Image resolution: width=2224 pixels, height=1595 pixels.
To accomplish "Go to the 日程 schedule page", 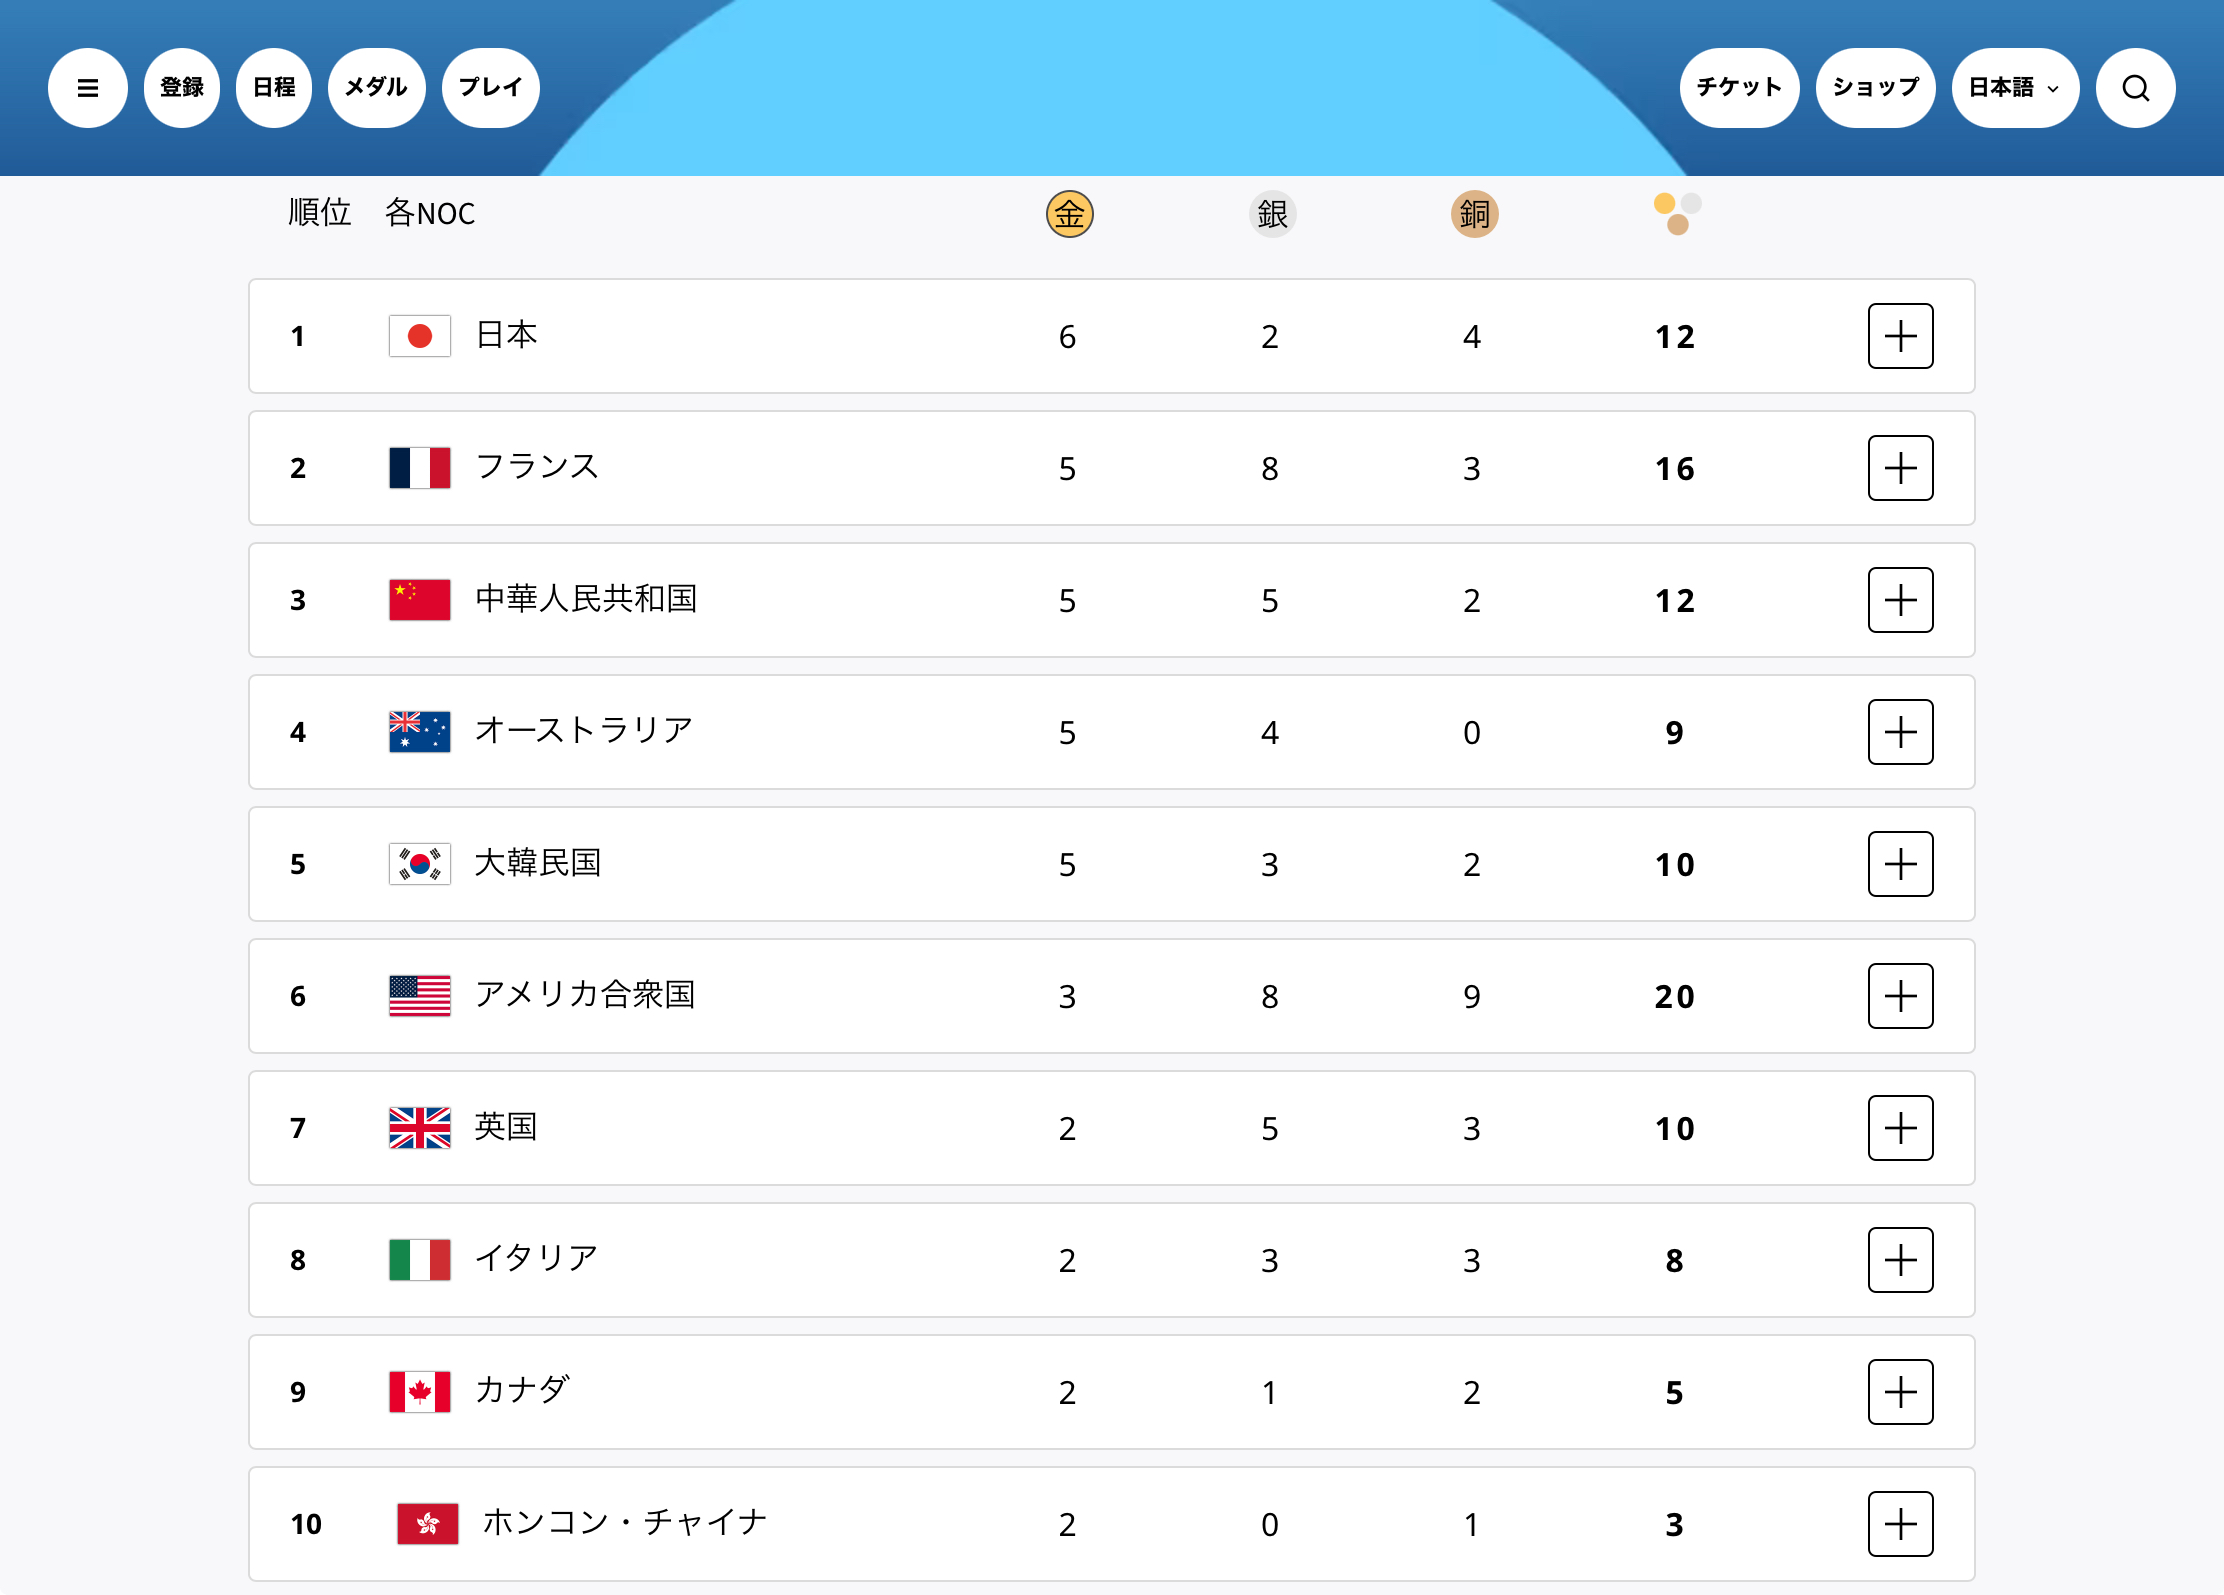I will pyautogui.click(x=274, y=88).
